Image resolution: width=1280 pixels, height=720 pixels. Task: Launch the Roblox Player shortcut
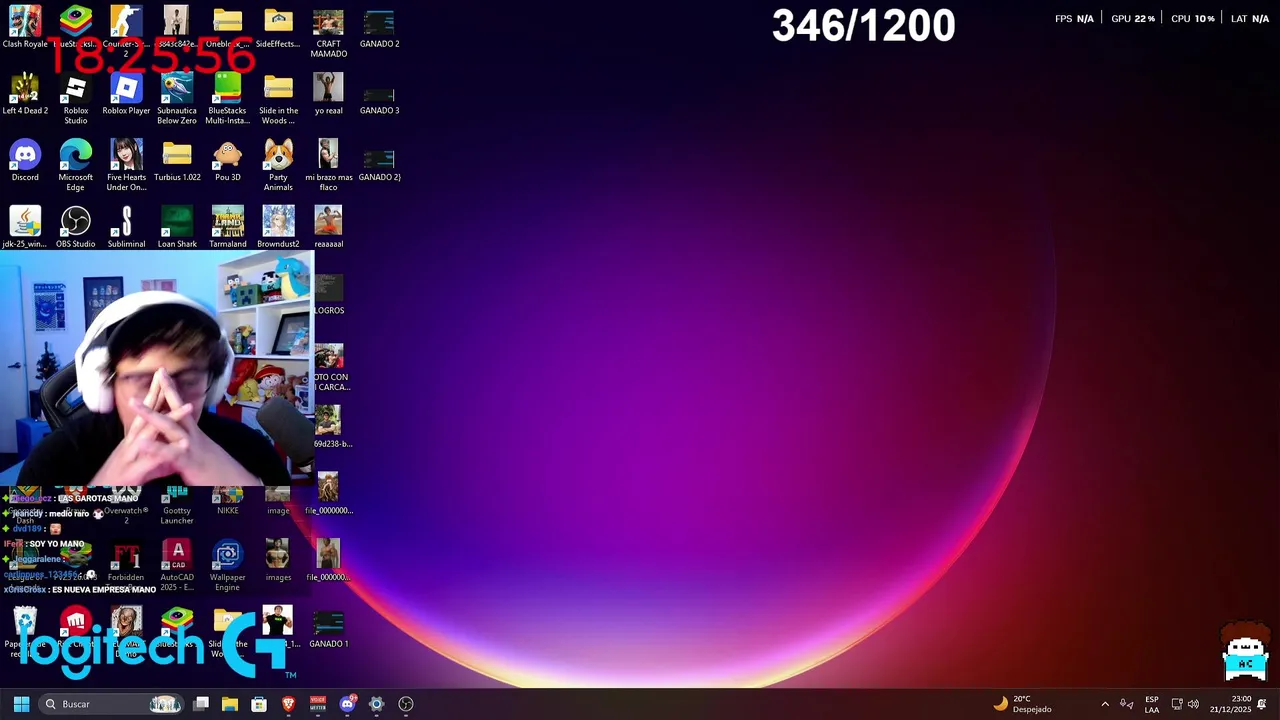(126, 95)
